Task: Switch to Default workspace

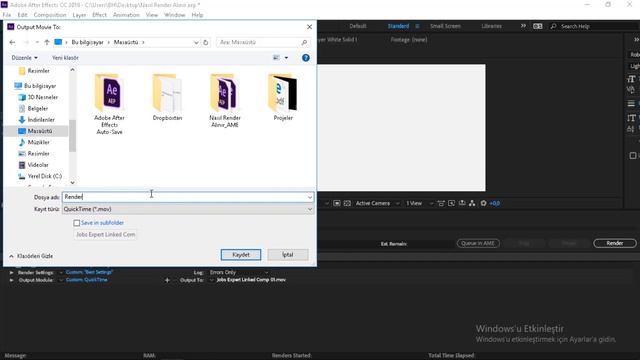Action: point(358,26)
